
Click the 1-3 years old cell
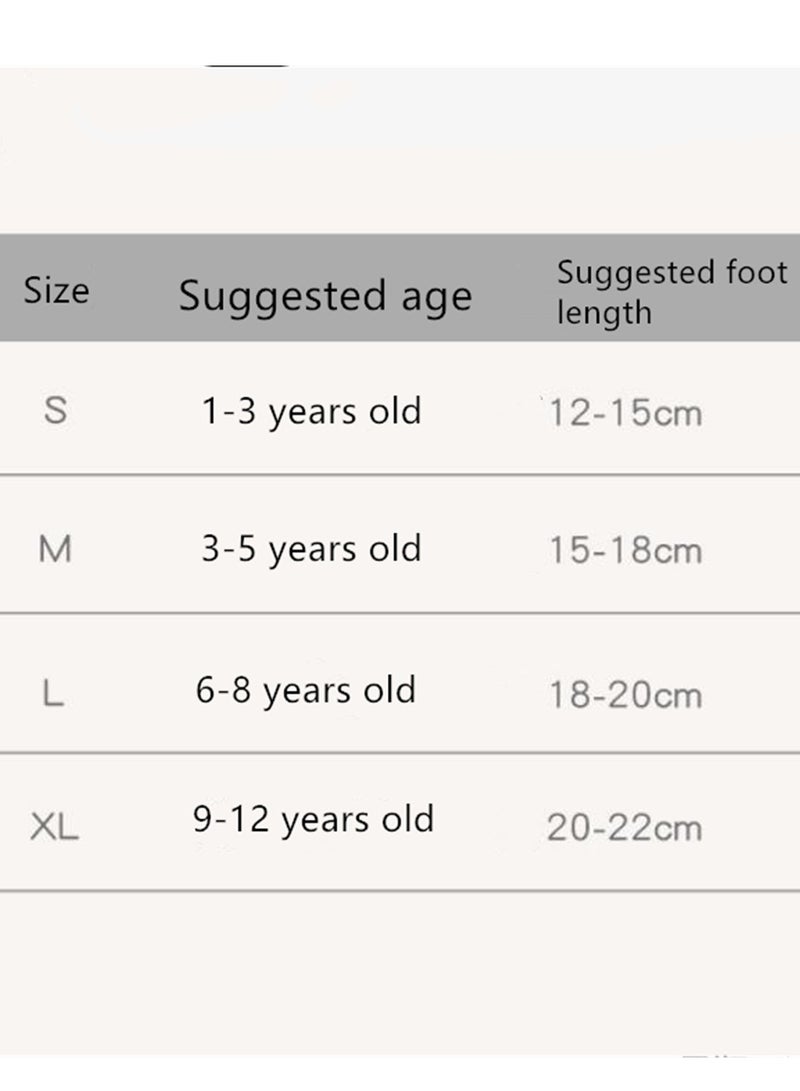(312, 411)
